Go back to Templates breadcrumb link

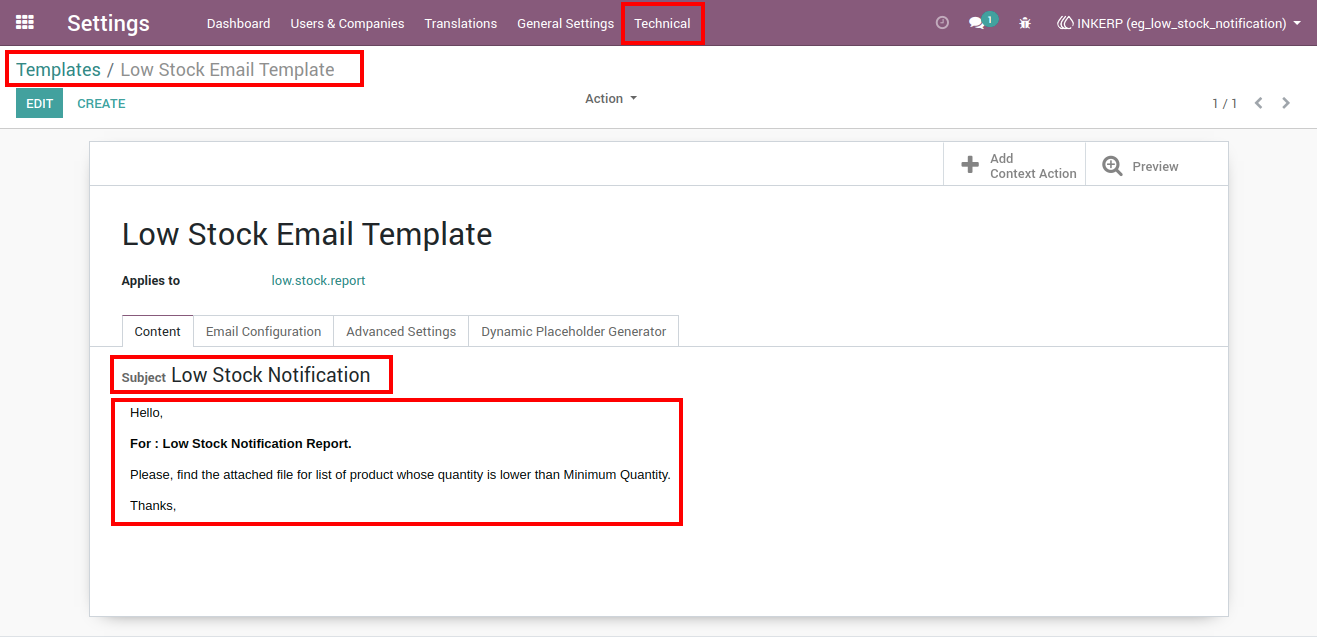[x=58, y=70]
